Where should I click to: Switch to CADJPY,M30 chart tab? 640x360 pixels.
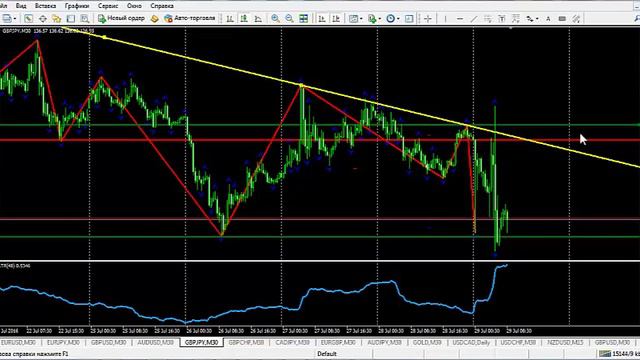293,342
